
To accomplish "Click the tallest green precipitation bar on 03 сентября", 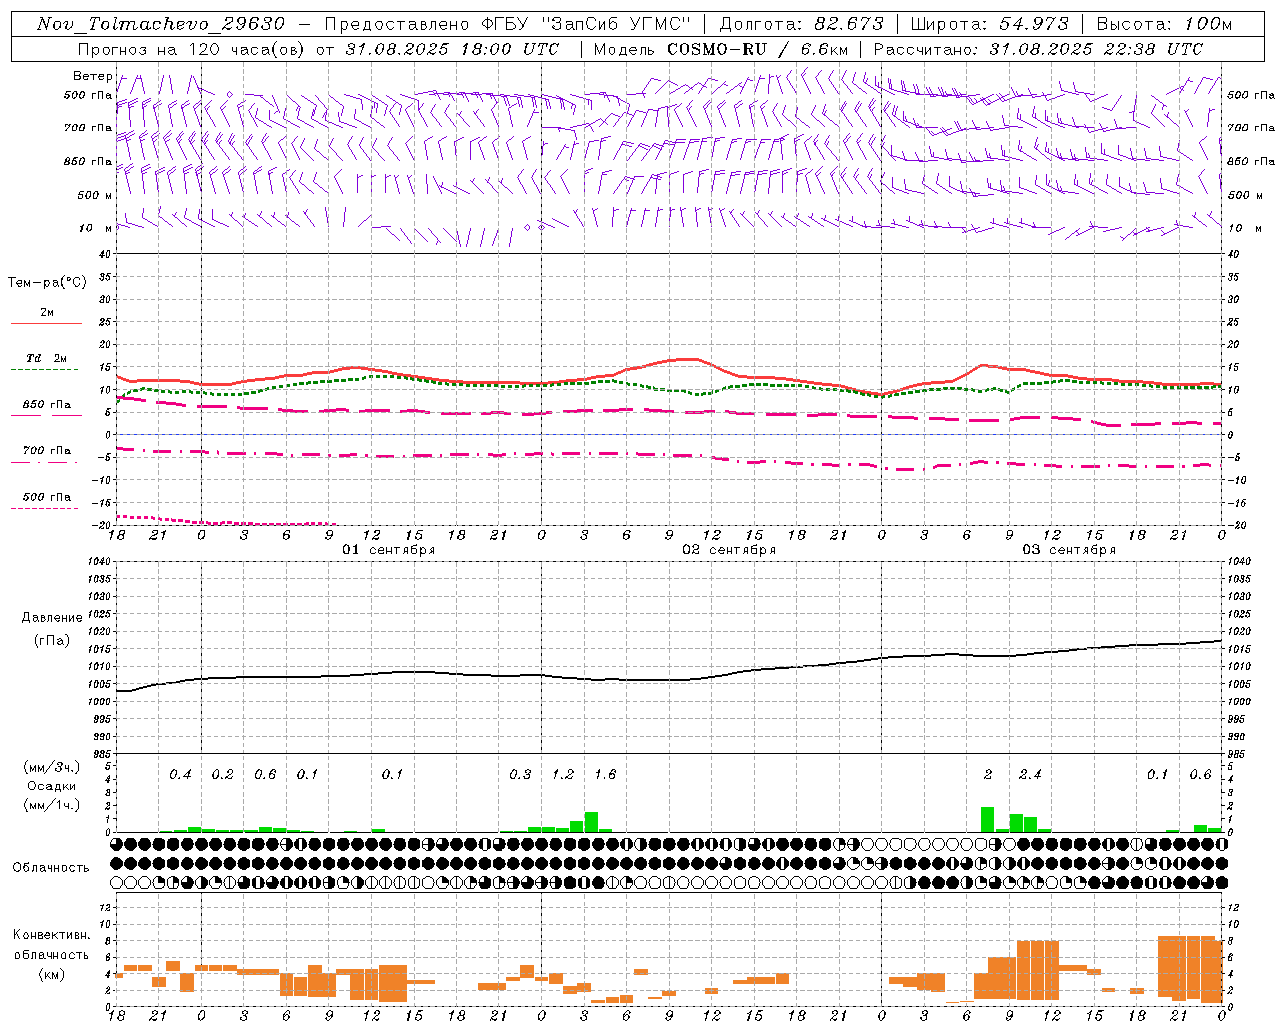I will [987, 819].
